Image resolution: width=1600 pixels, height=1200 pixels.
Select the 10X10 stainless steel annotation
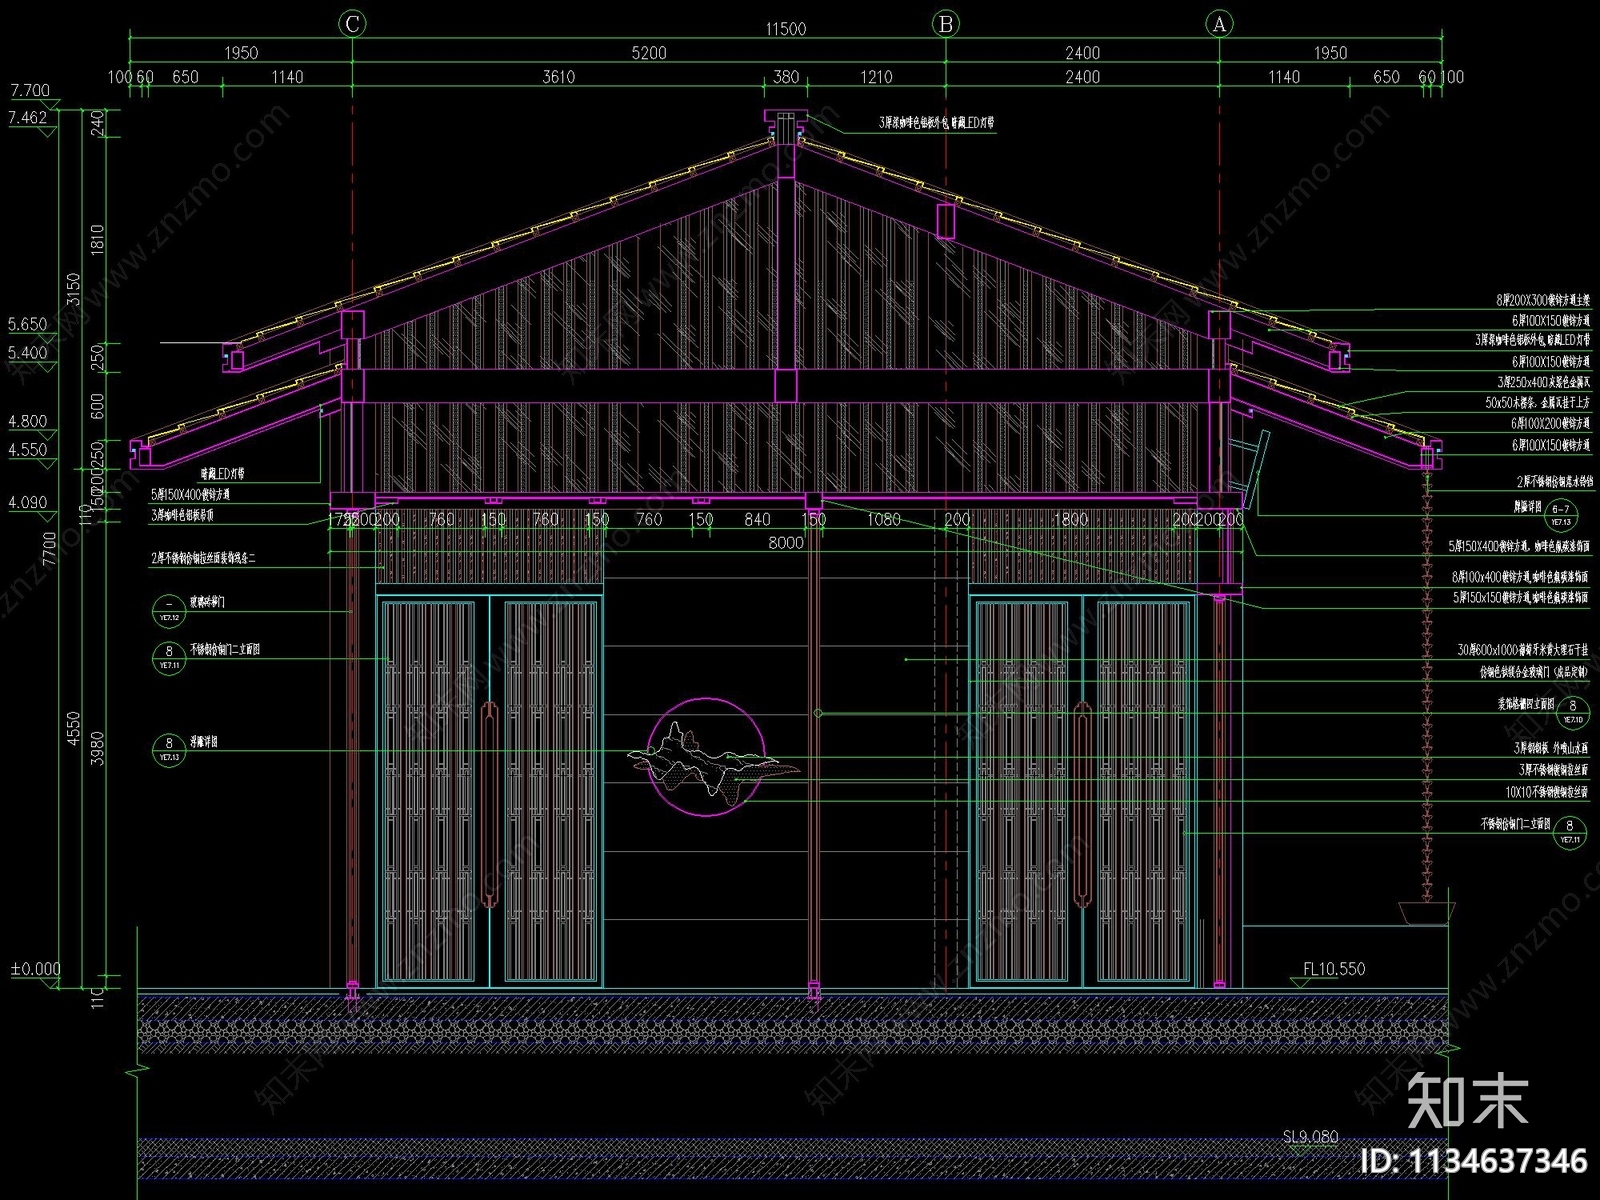1547,792
